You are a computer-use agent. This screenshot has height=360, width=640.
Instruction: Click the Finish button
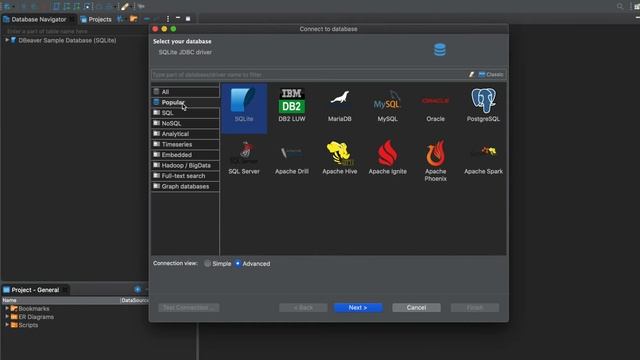coord(475,307)
